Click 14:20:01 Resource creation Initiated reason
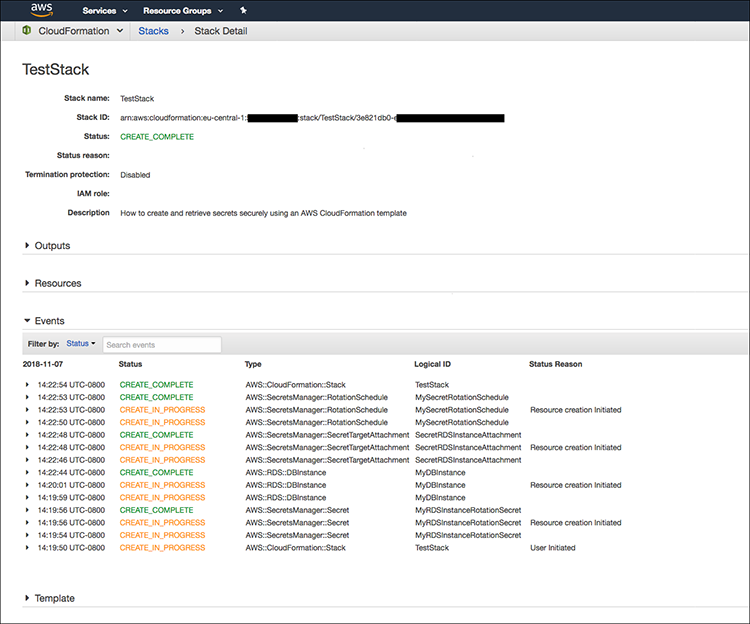Viewport: 750px width, 624px height. 575,485
